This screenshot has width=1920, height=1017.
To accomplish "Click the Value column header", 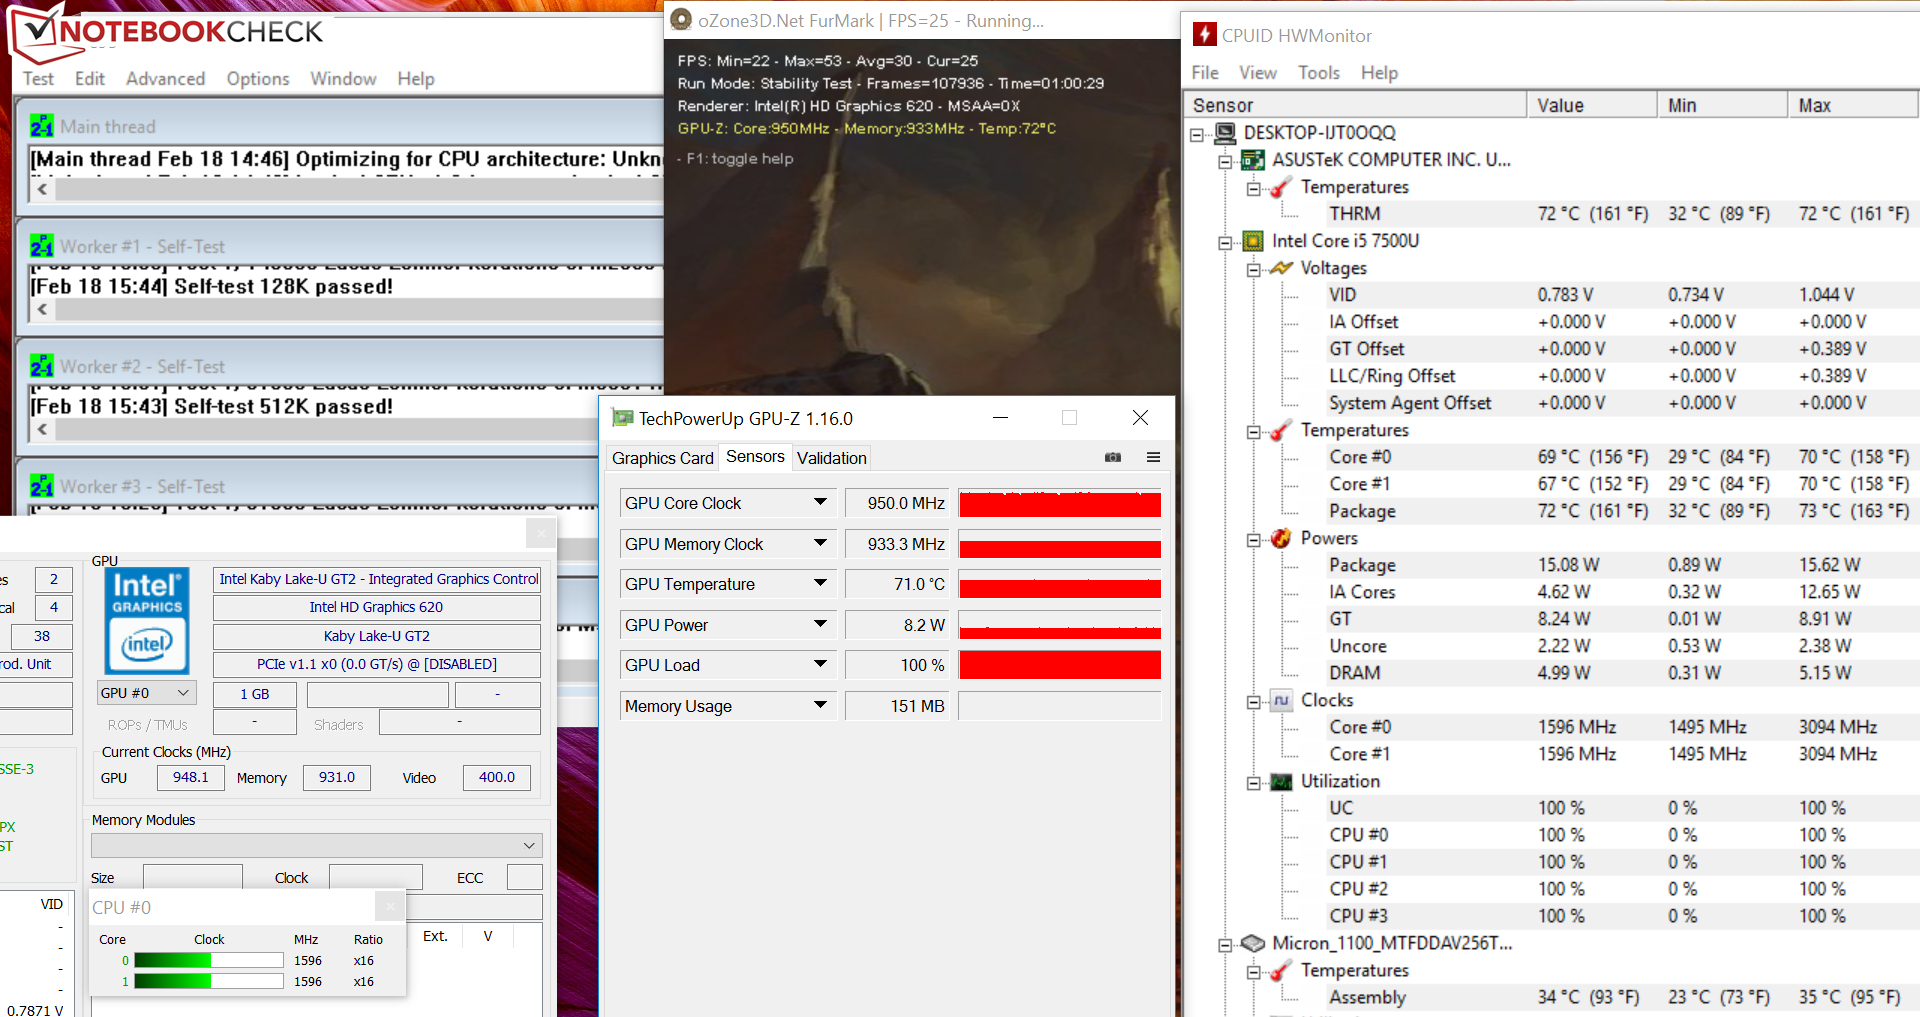I will click(1592, 105).
